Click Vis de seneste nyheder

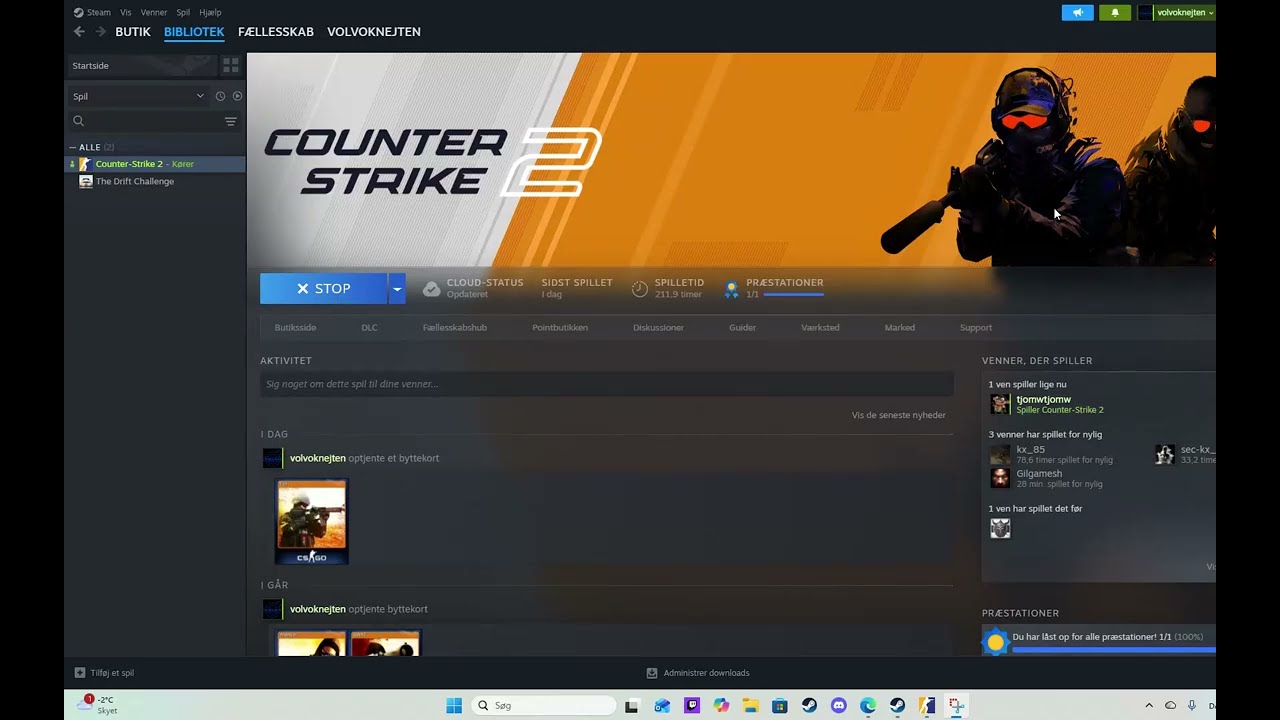click(898, 415)
